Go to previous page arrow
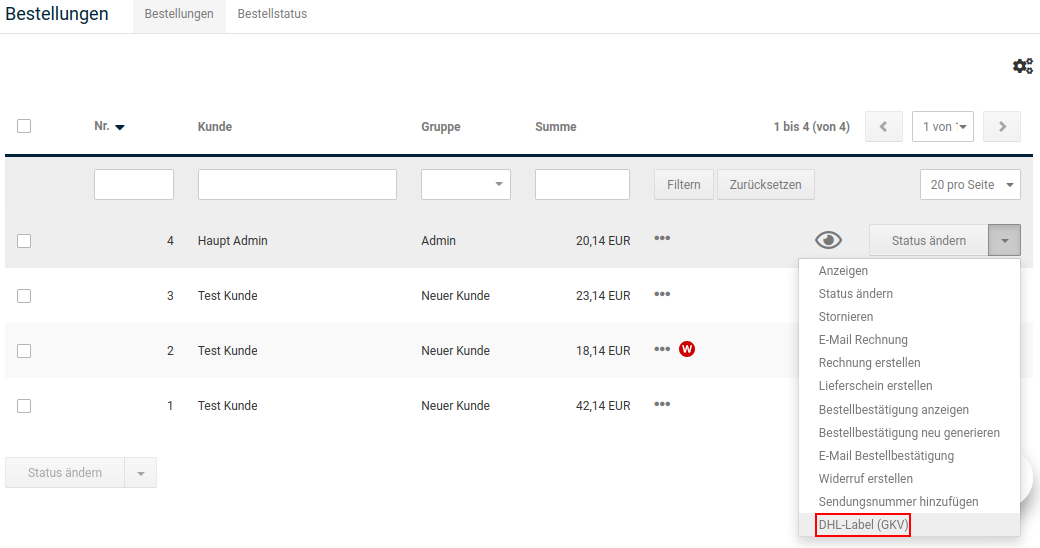Viewport: 1040px width, 548px height. (x=883, y=127)
